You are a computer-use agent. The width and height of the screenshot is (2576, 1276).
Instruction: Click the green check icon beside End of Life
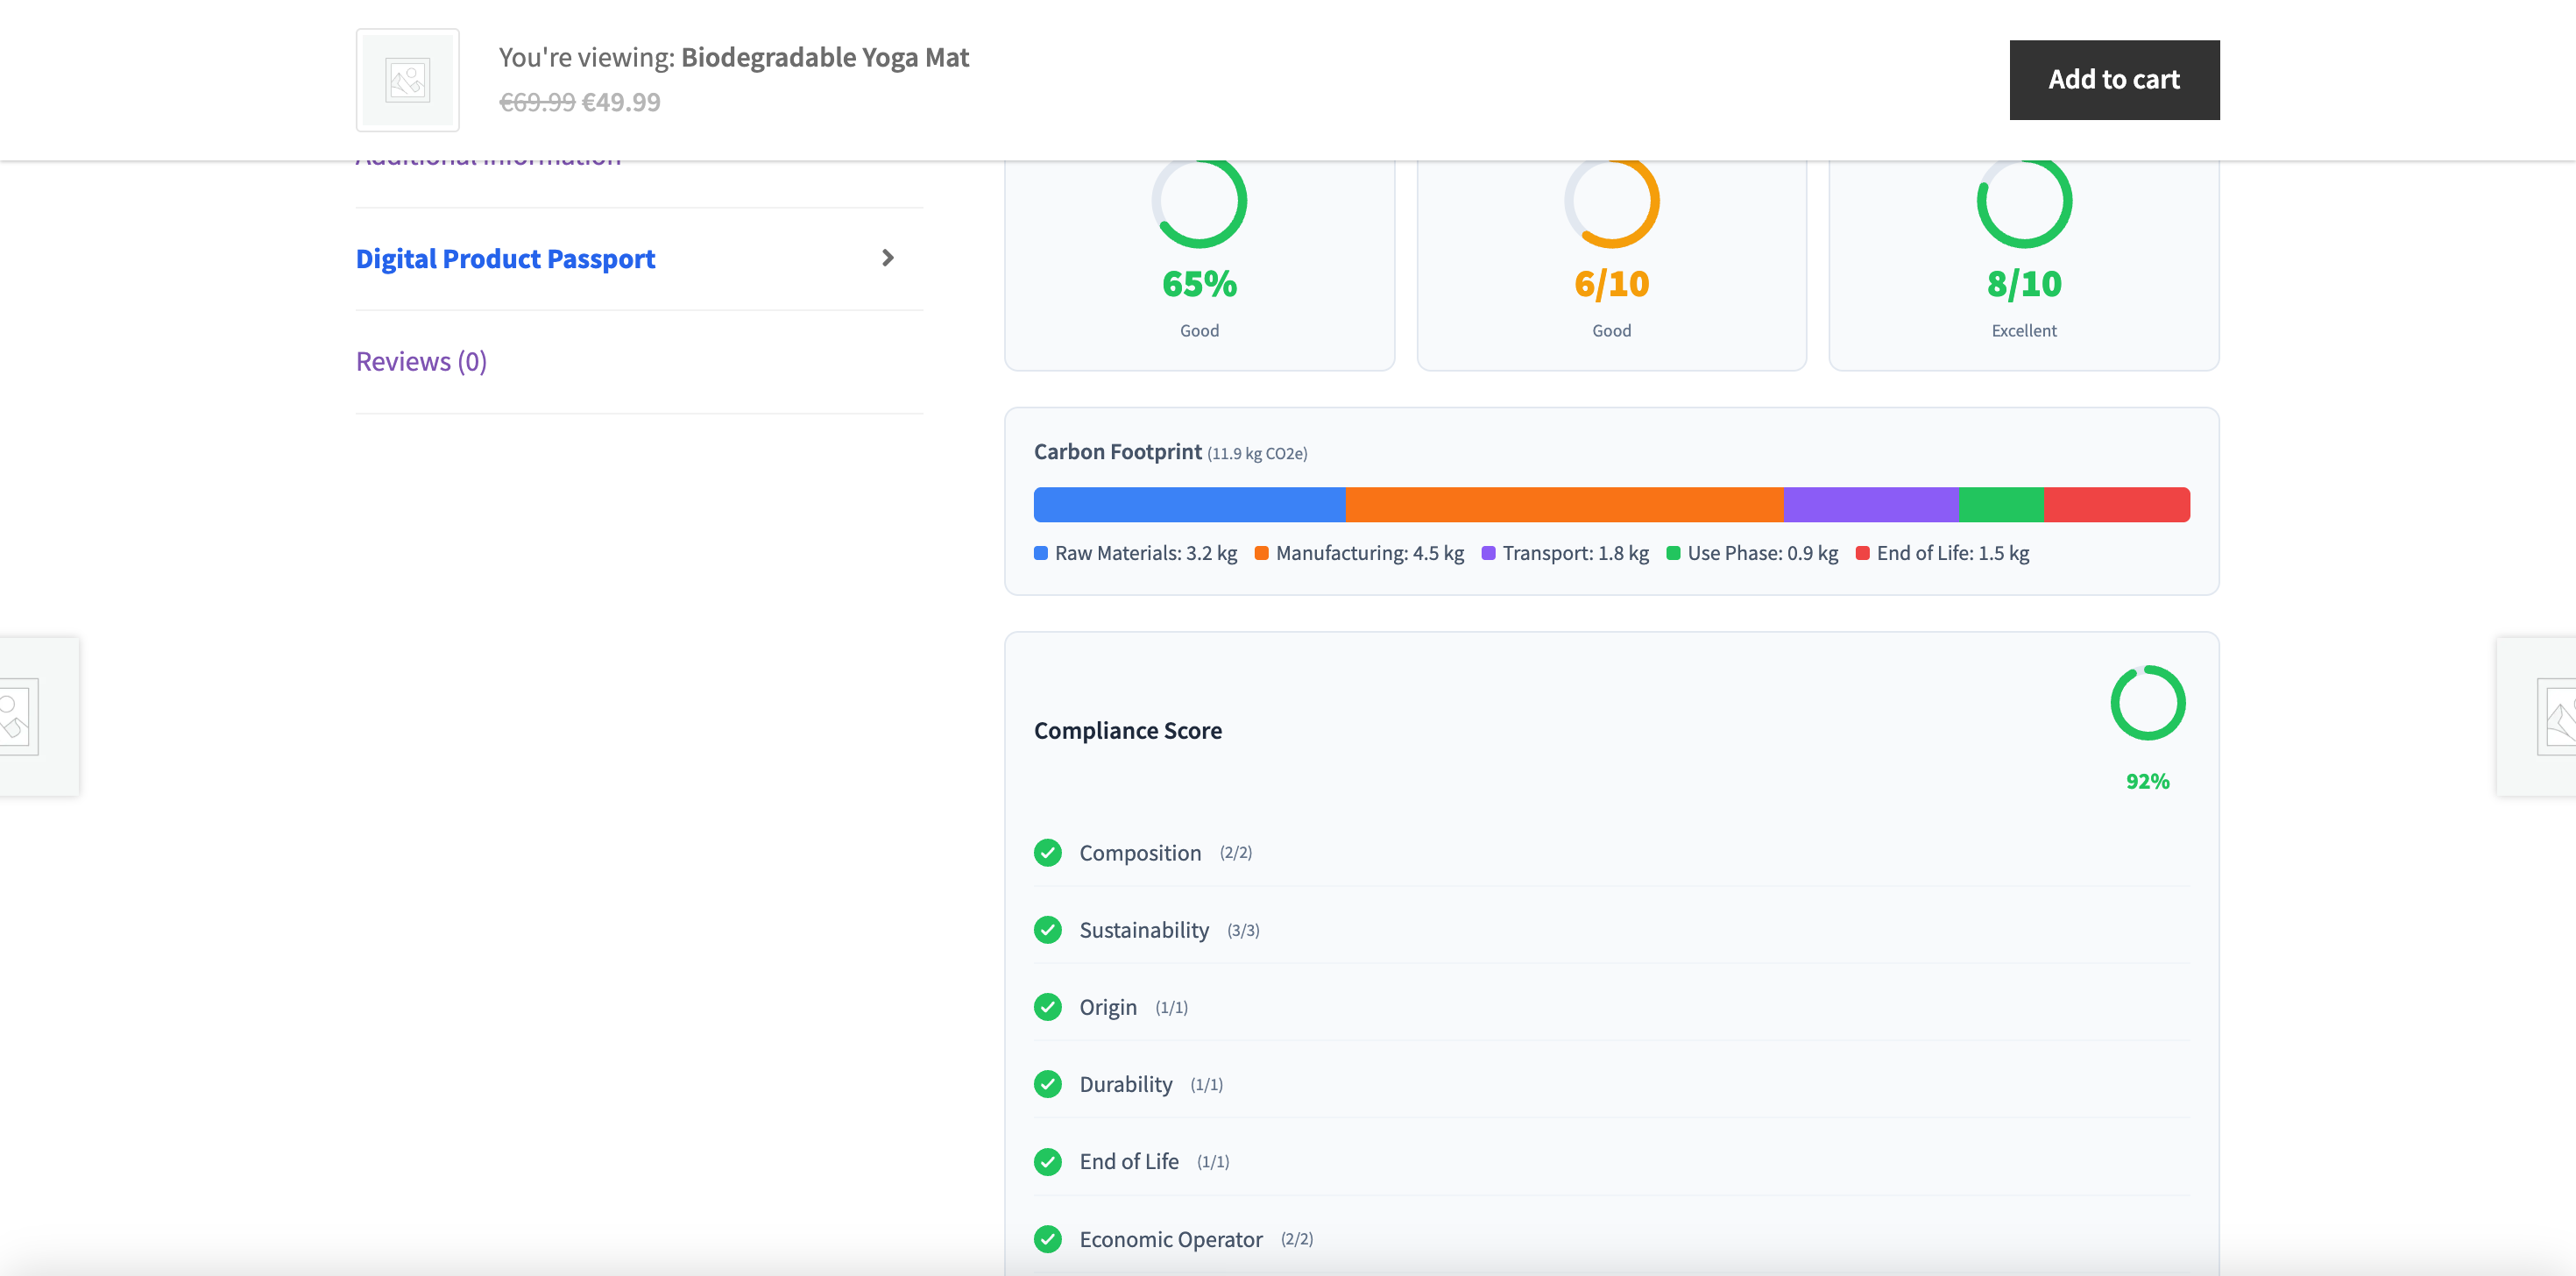(x=1047, y=1161)
